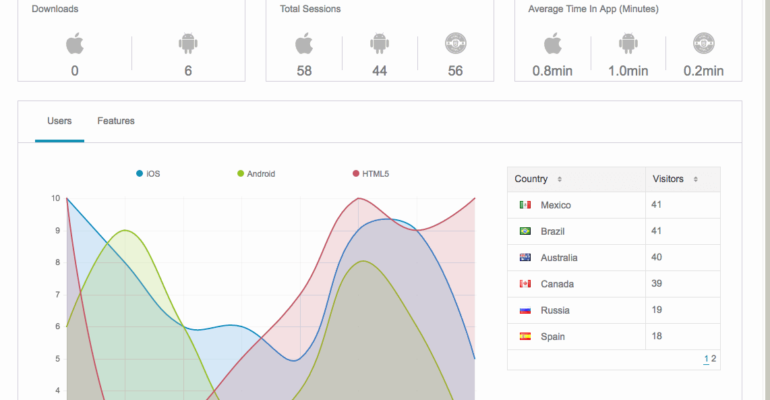This screenshot has width=770, height=400.
Task: Click the Total Sessions card title
Action: 310,9
